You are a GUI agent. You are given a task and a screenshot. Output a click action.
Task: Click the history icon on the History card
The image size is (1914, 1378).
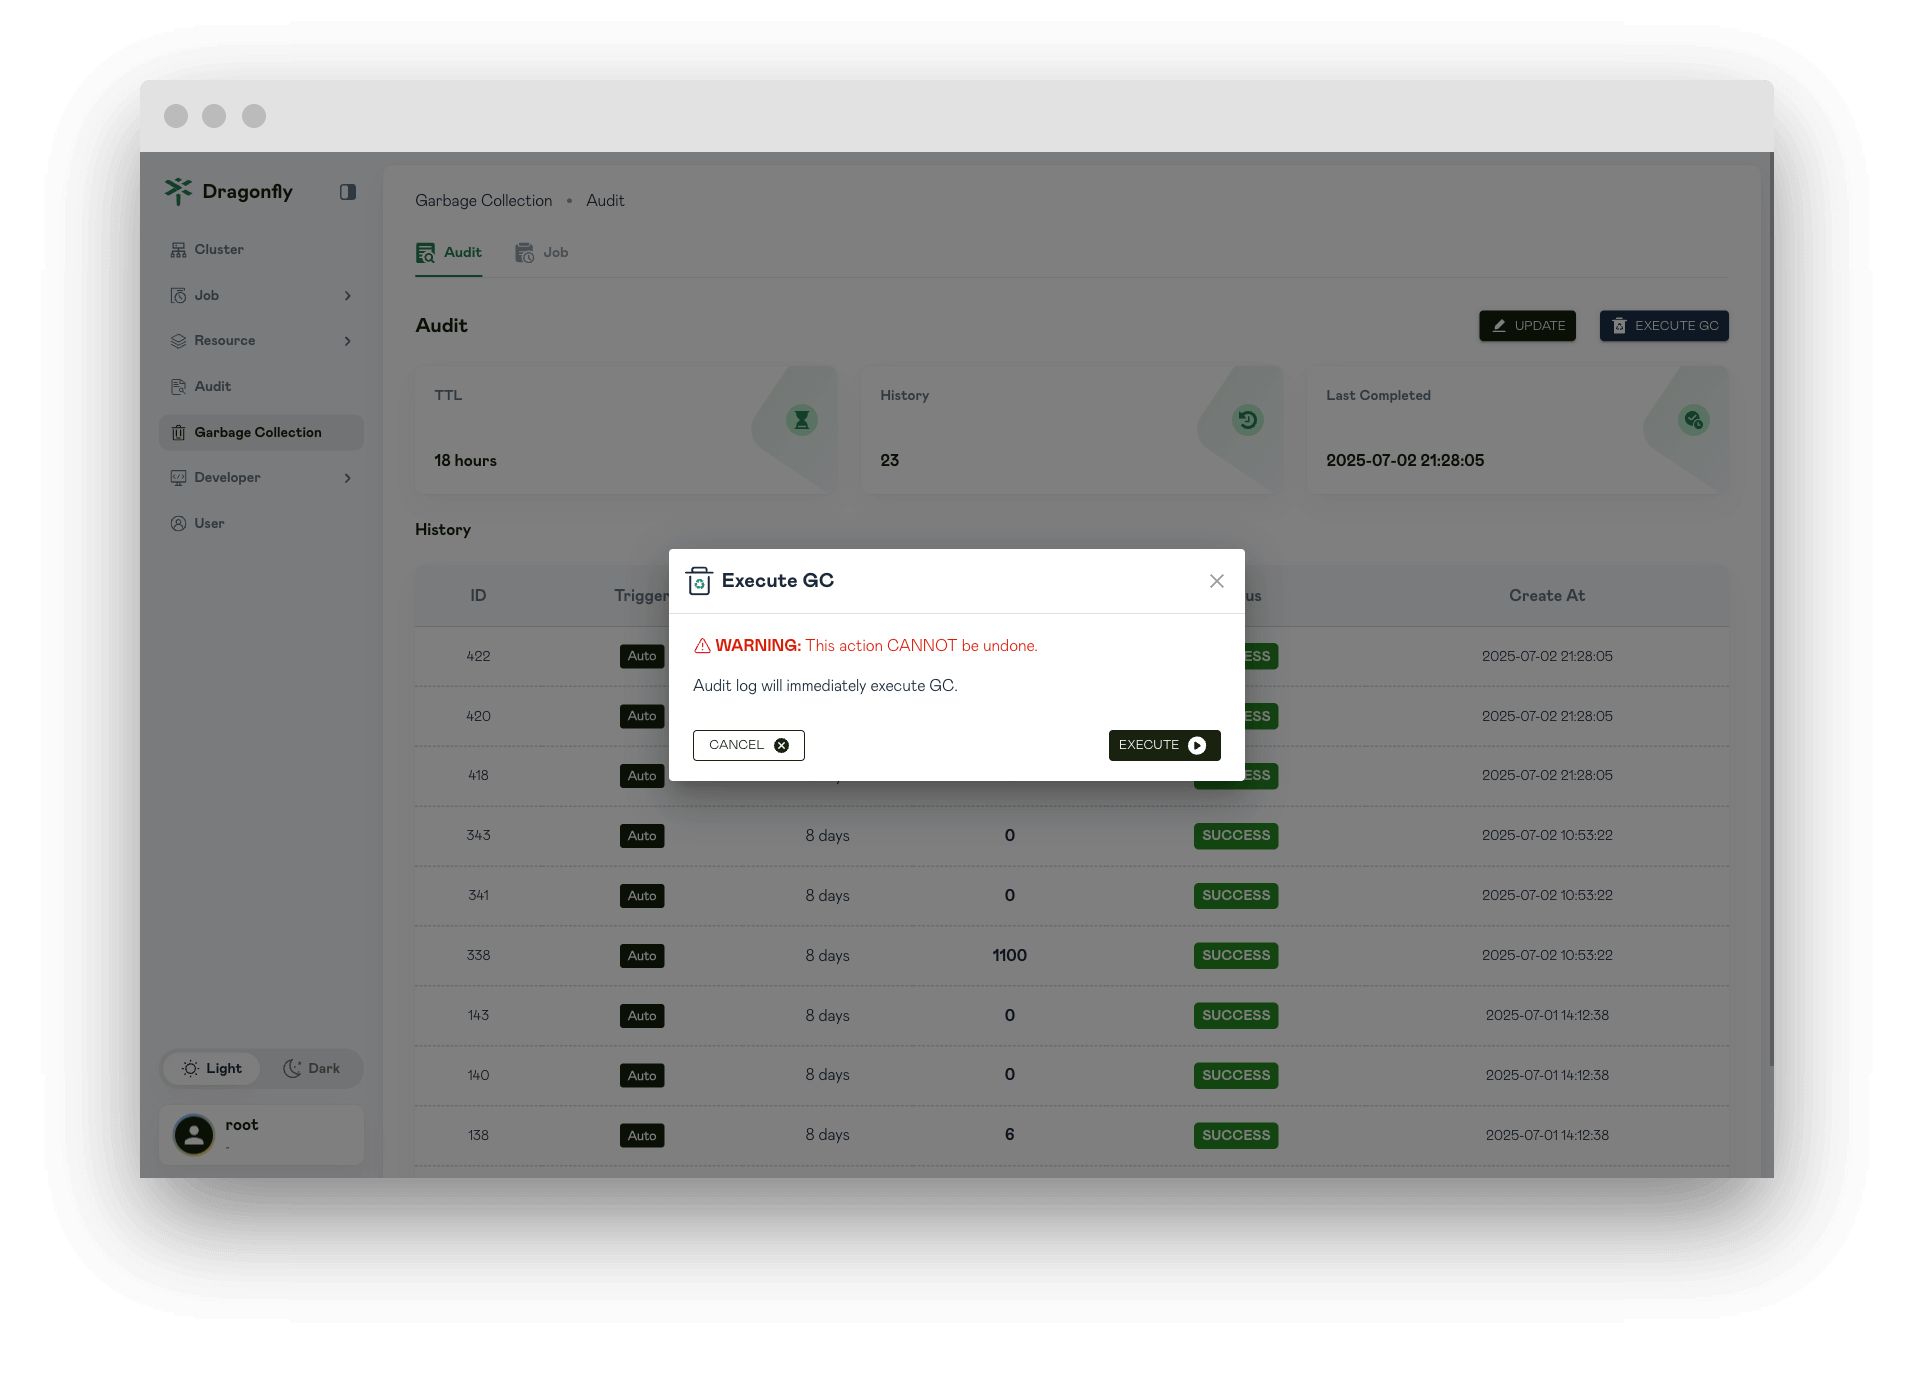[x=1246, y=419]
